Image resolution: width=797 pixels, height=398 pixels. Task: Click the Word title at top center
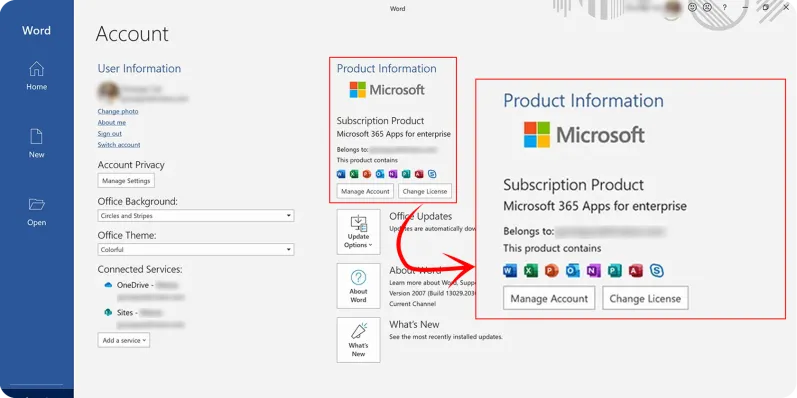click(398, 9)
